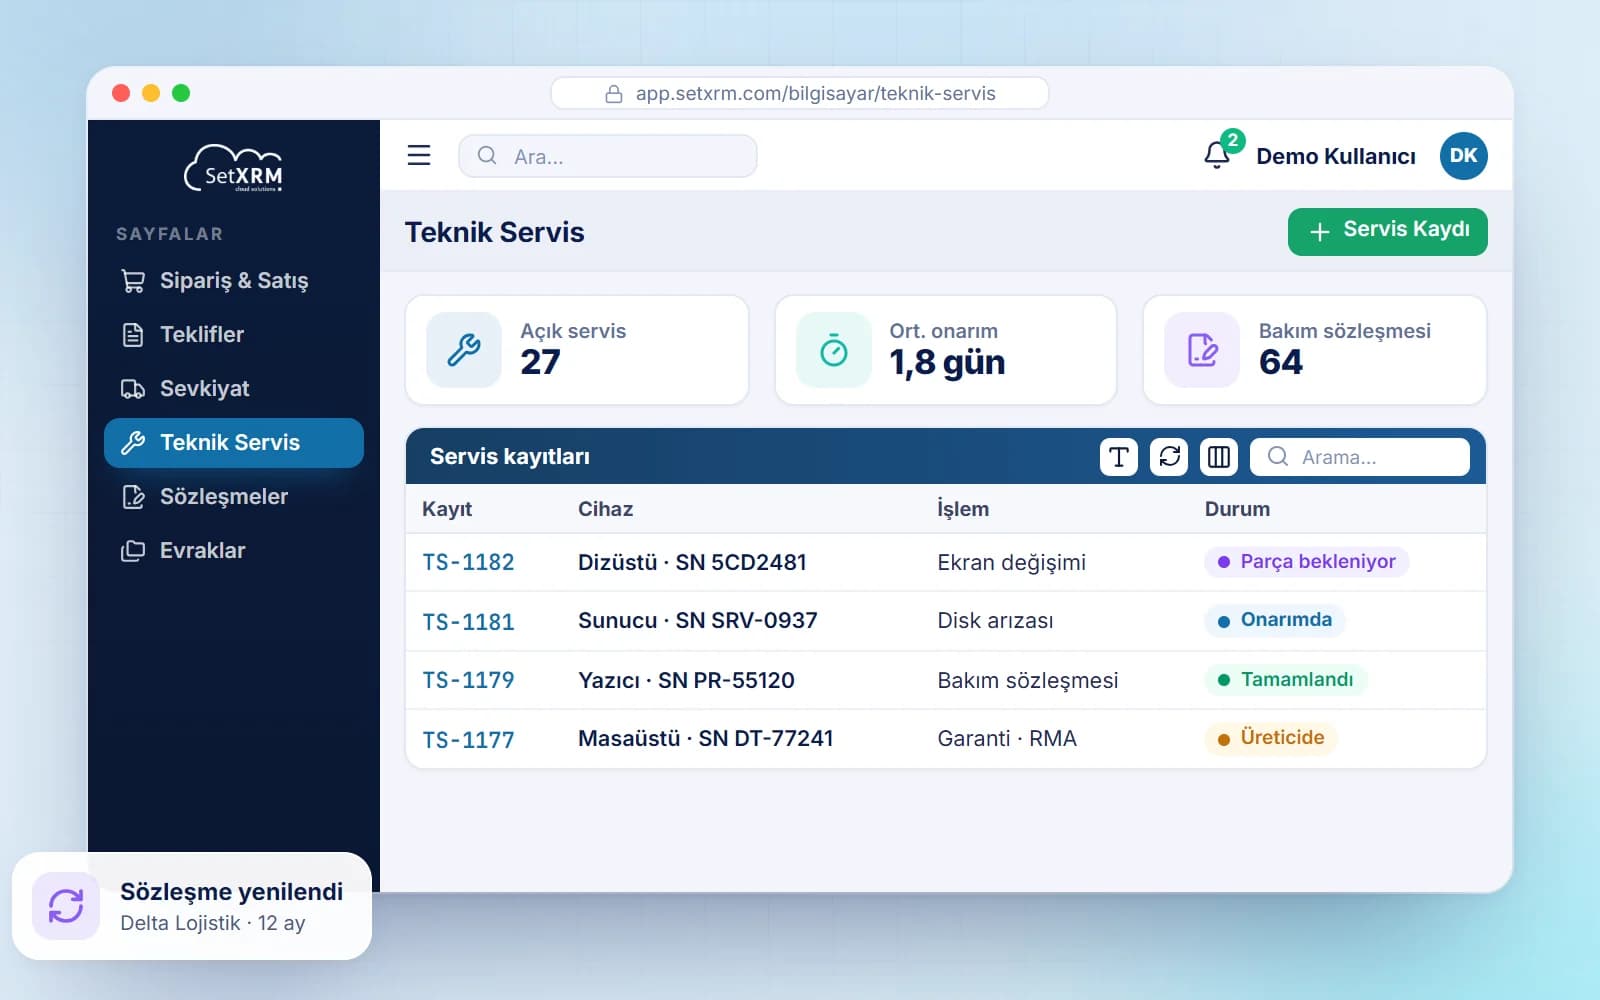
Task: Select the Garanti · RMA cell
Action: point(1007,738)
